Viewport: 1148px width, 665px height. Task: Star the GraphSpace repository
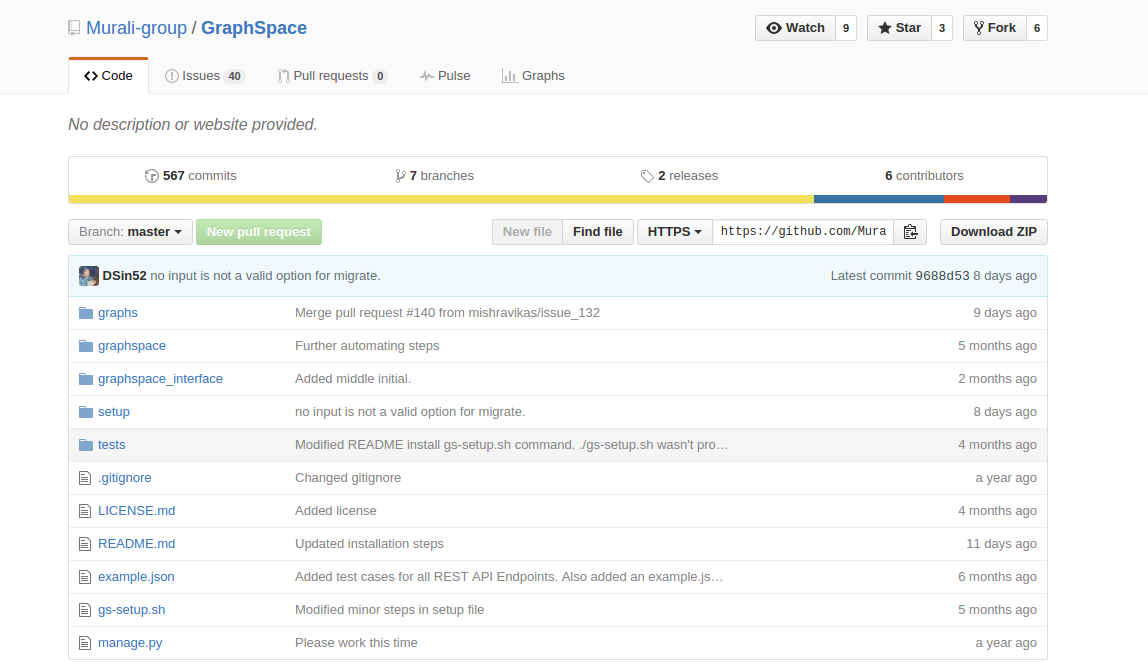899,28
